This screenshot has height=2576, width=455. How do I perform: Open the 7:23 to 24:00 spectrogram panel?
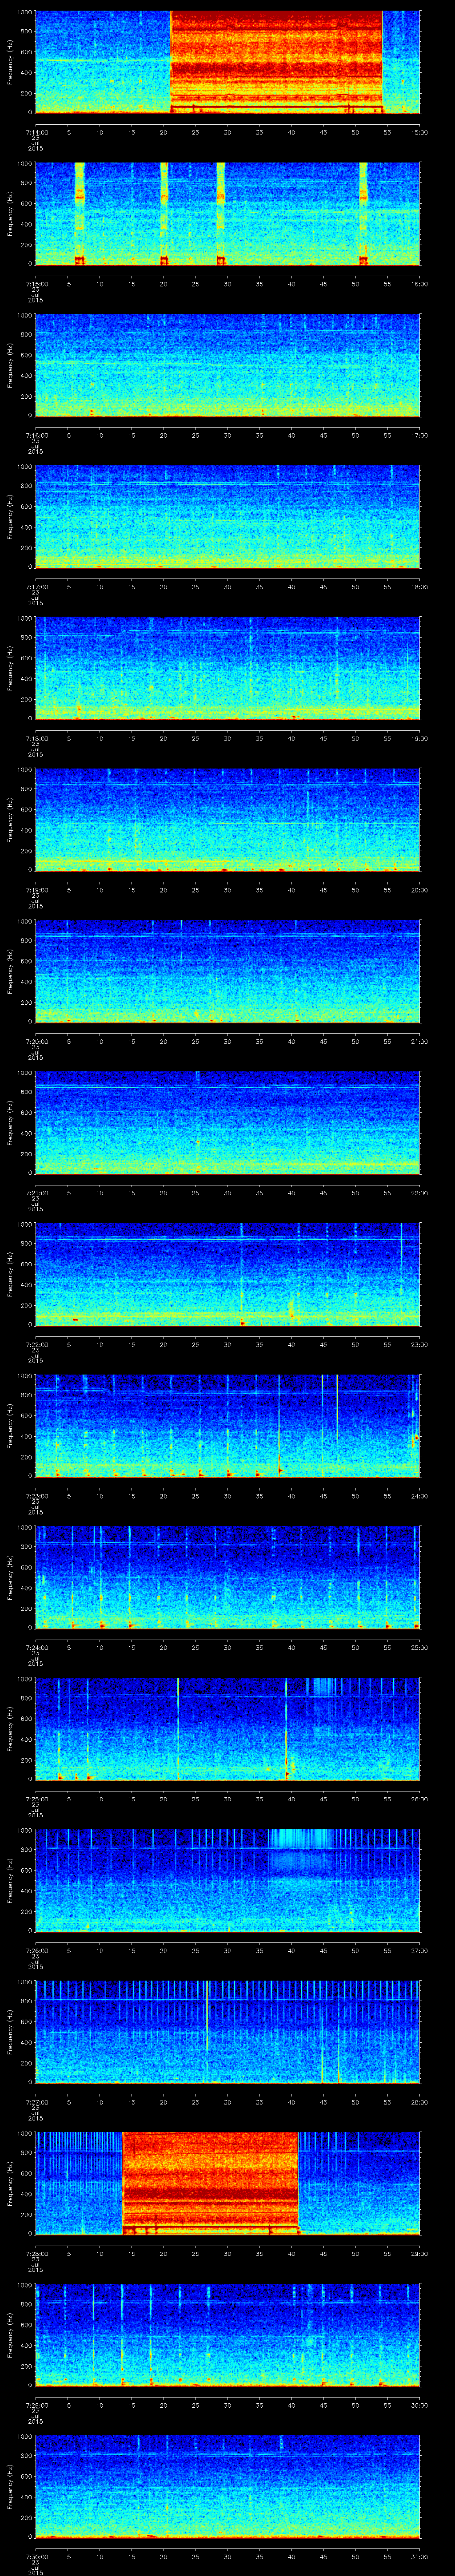[x=227, y=1426]
